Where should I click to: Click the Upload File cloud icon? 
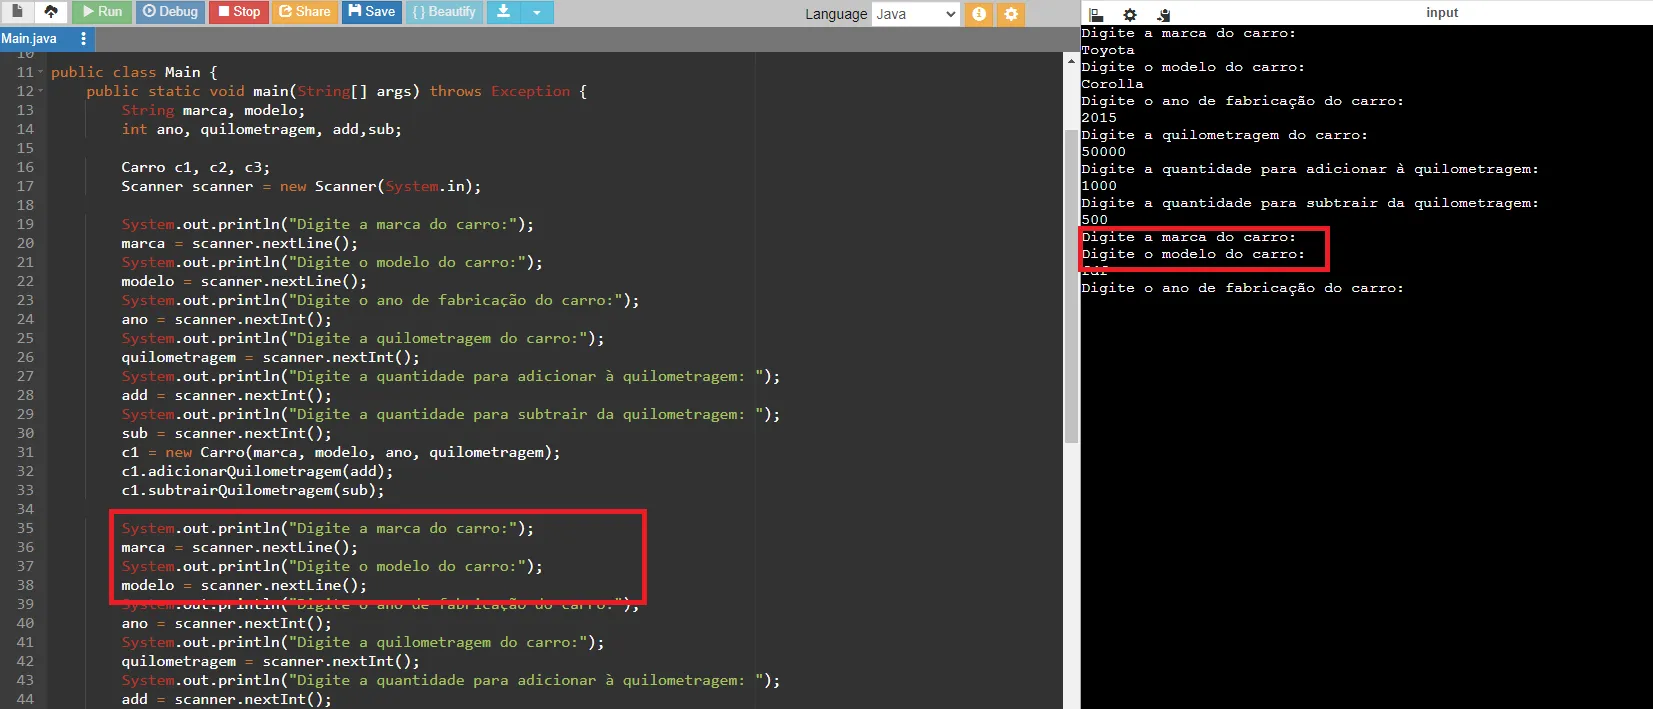pos(51,12)
